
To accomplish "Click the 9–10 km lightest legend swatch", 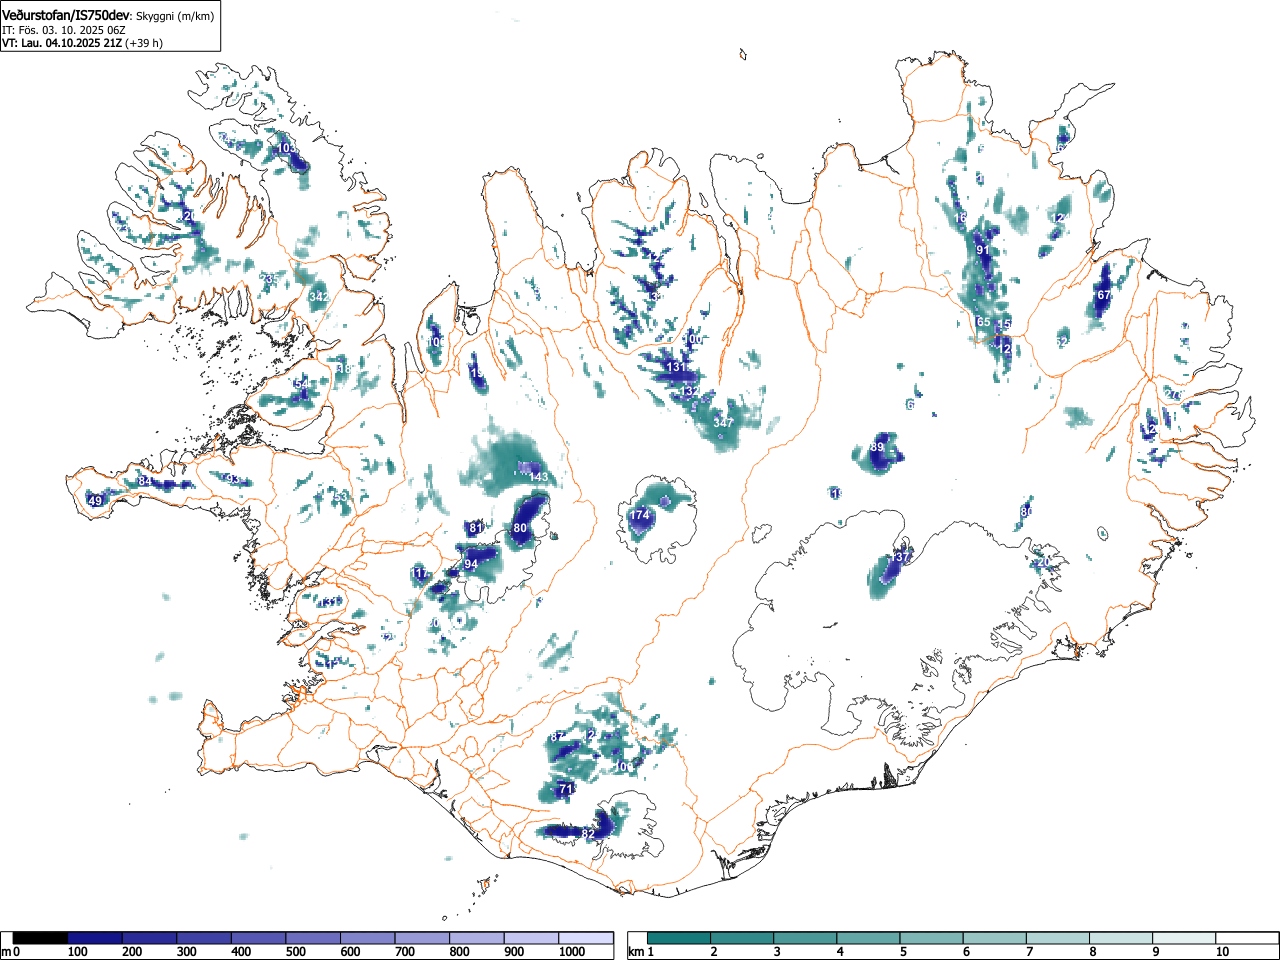I will (1186, 938).
